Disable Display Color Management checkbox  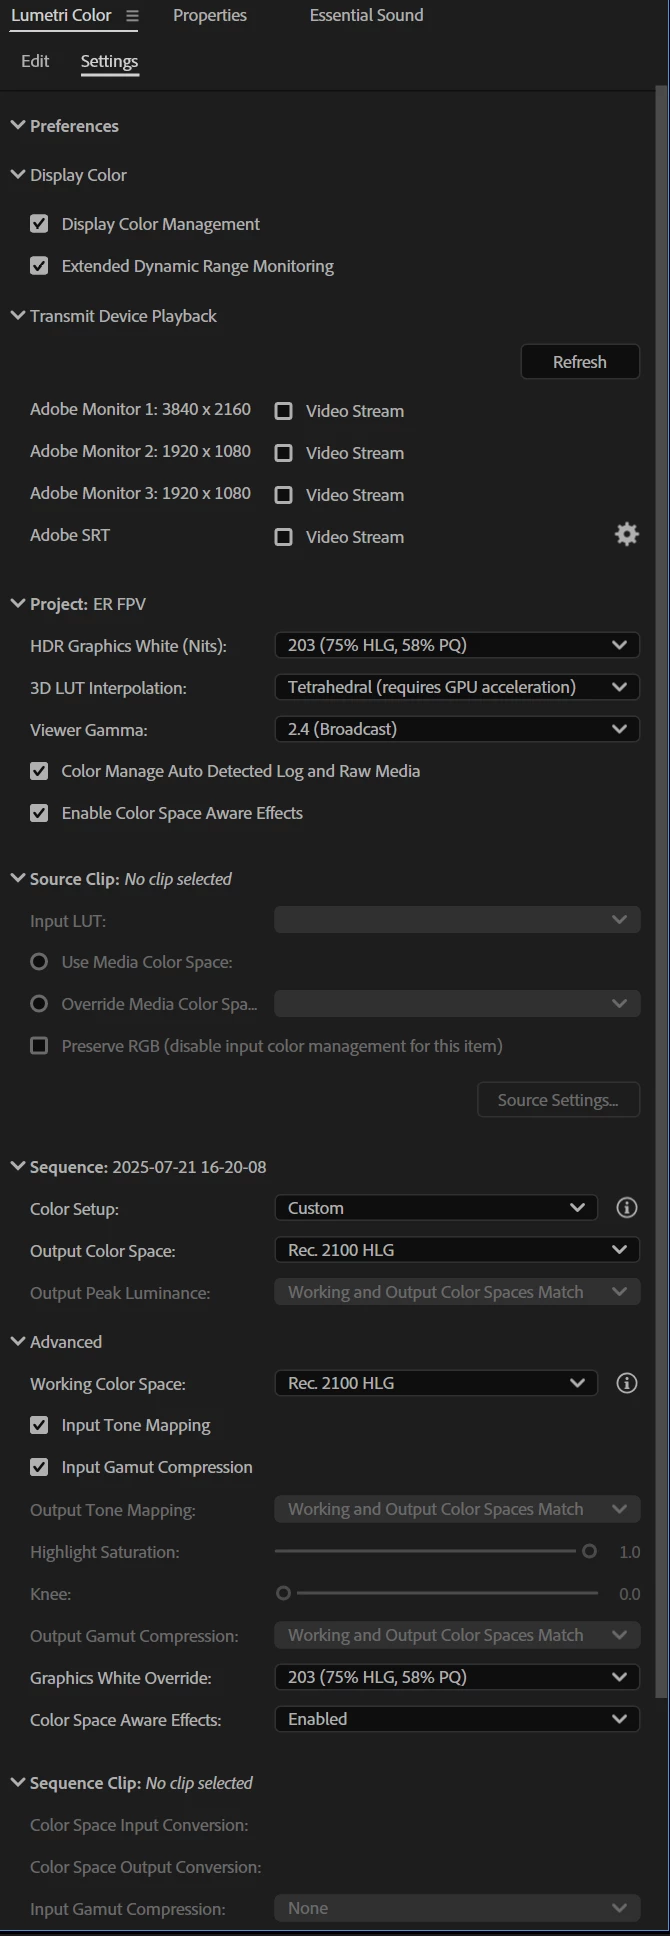click(39, 224)
